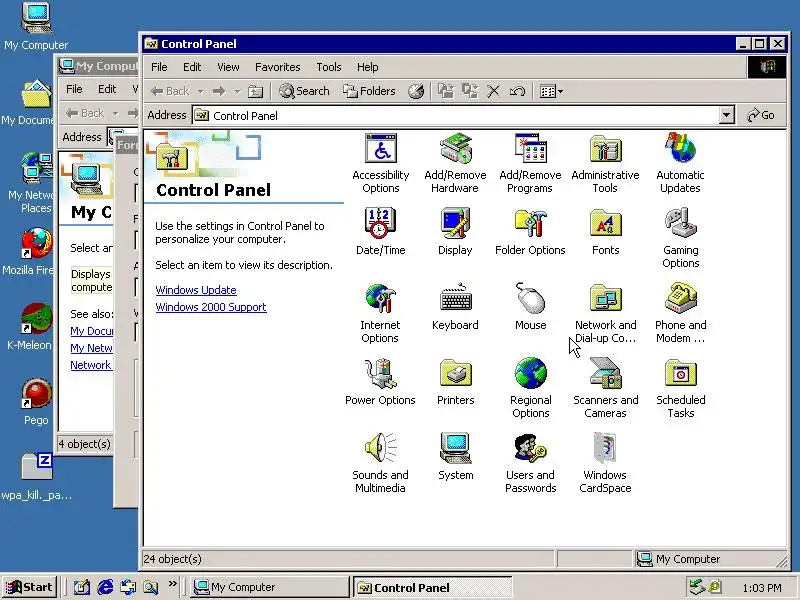Open View menu in Control Panel
Screen dimensions: 800x600
tap(228, 67)
